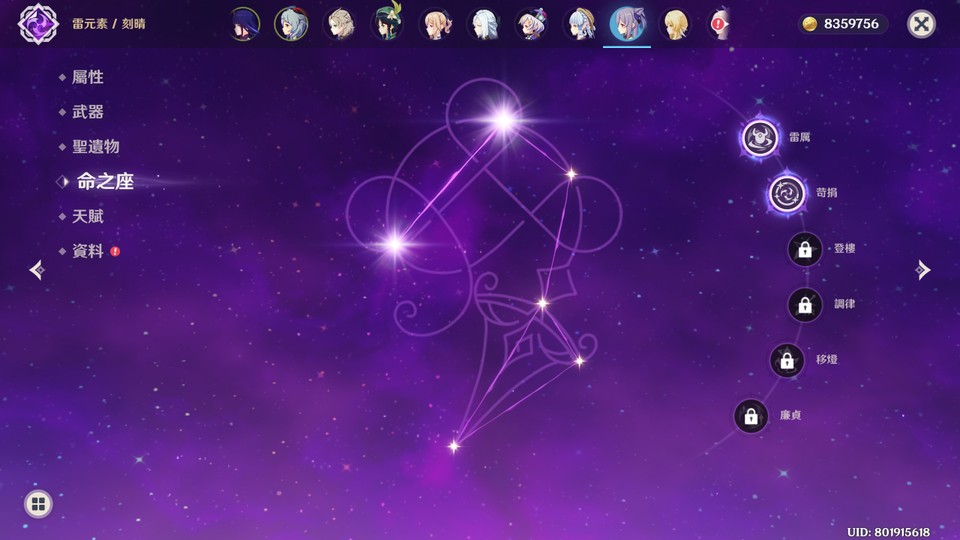
Task: Click the bottommost star of the constellation
Action: pyautogui.click(x=454, y=446)
